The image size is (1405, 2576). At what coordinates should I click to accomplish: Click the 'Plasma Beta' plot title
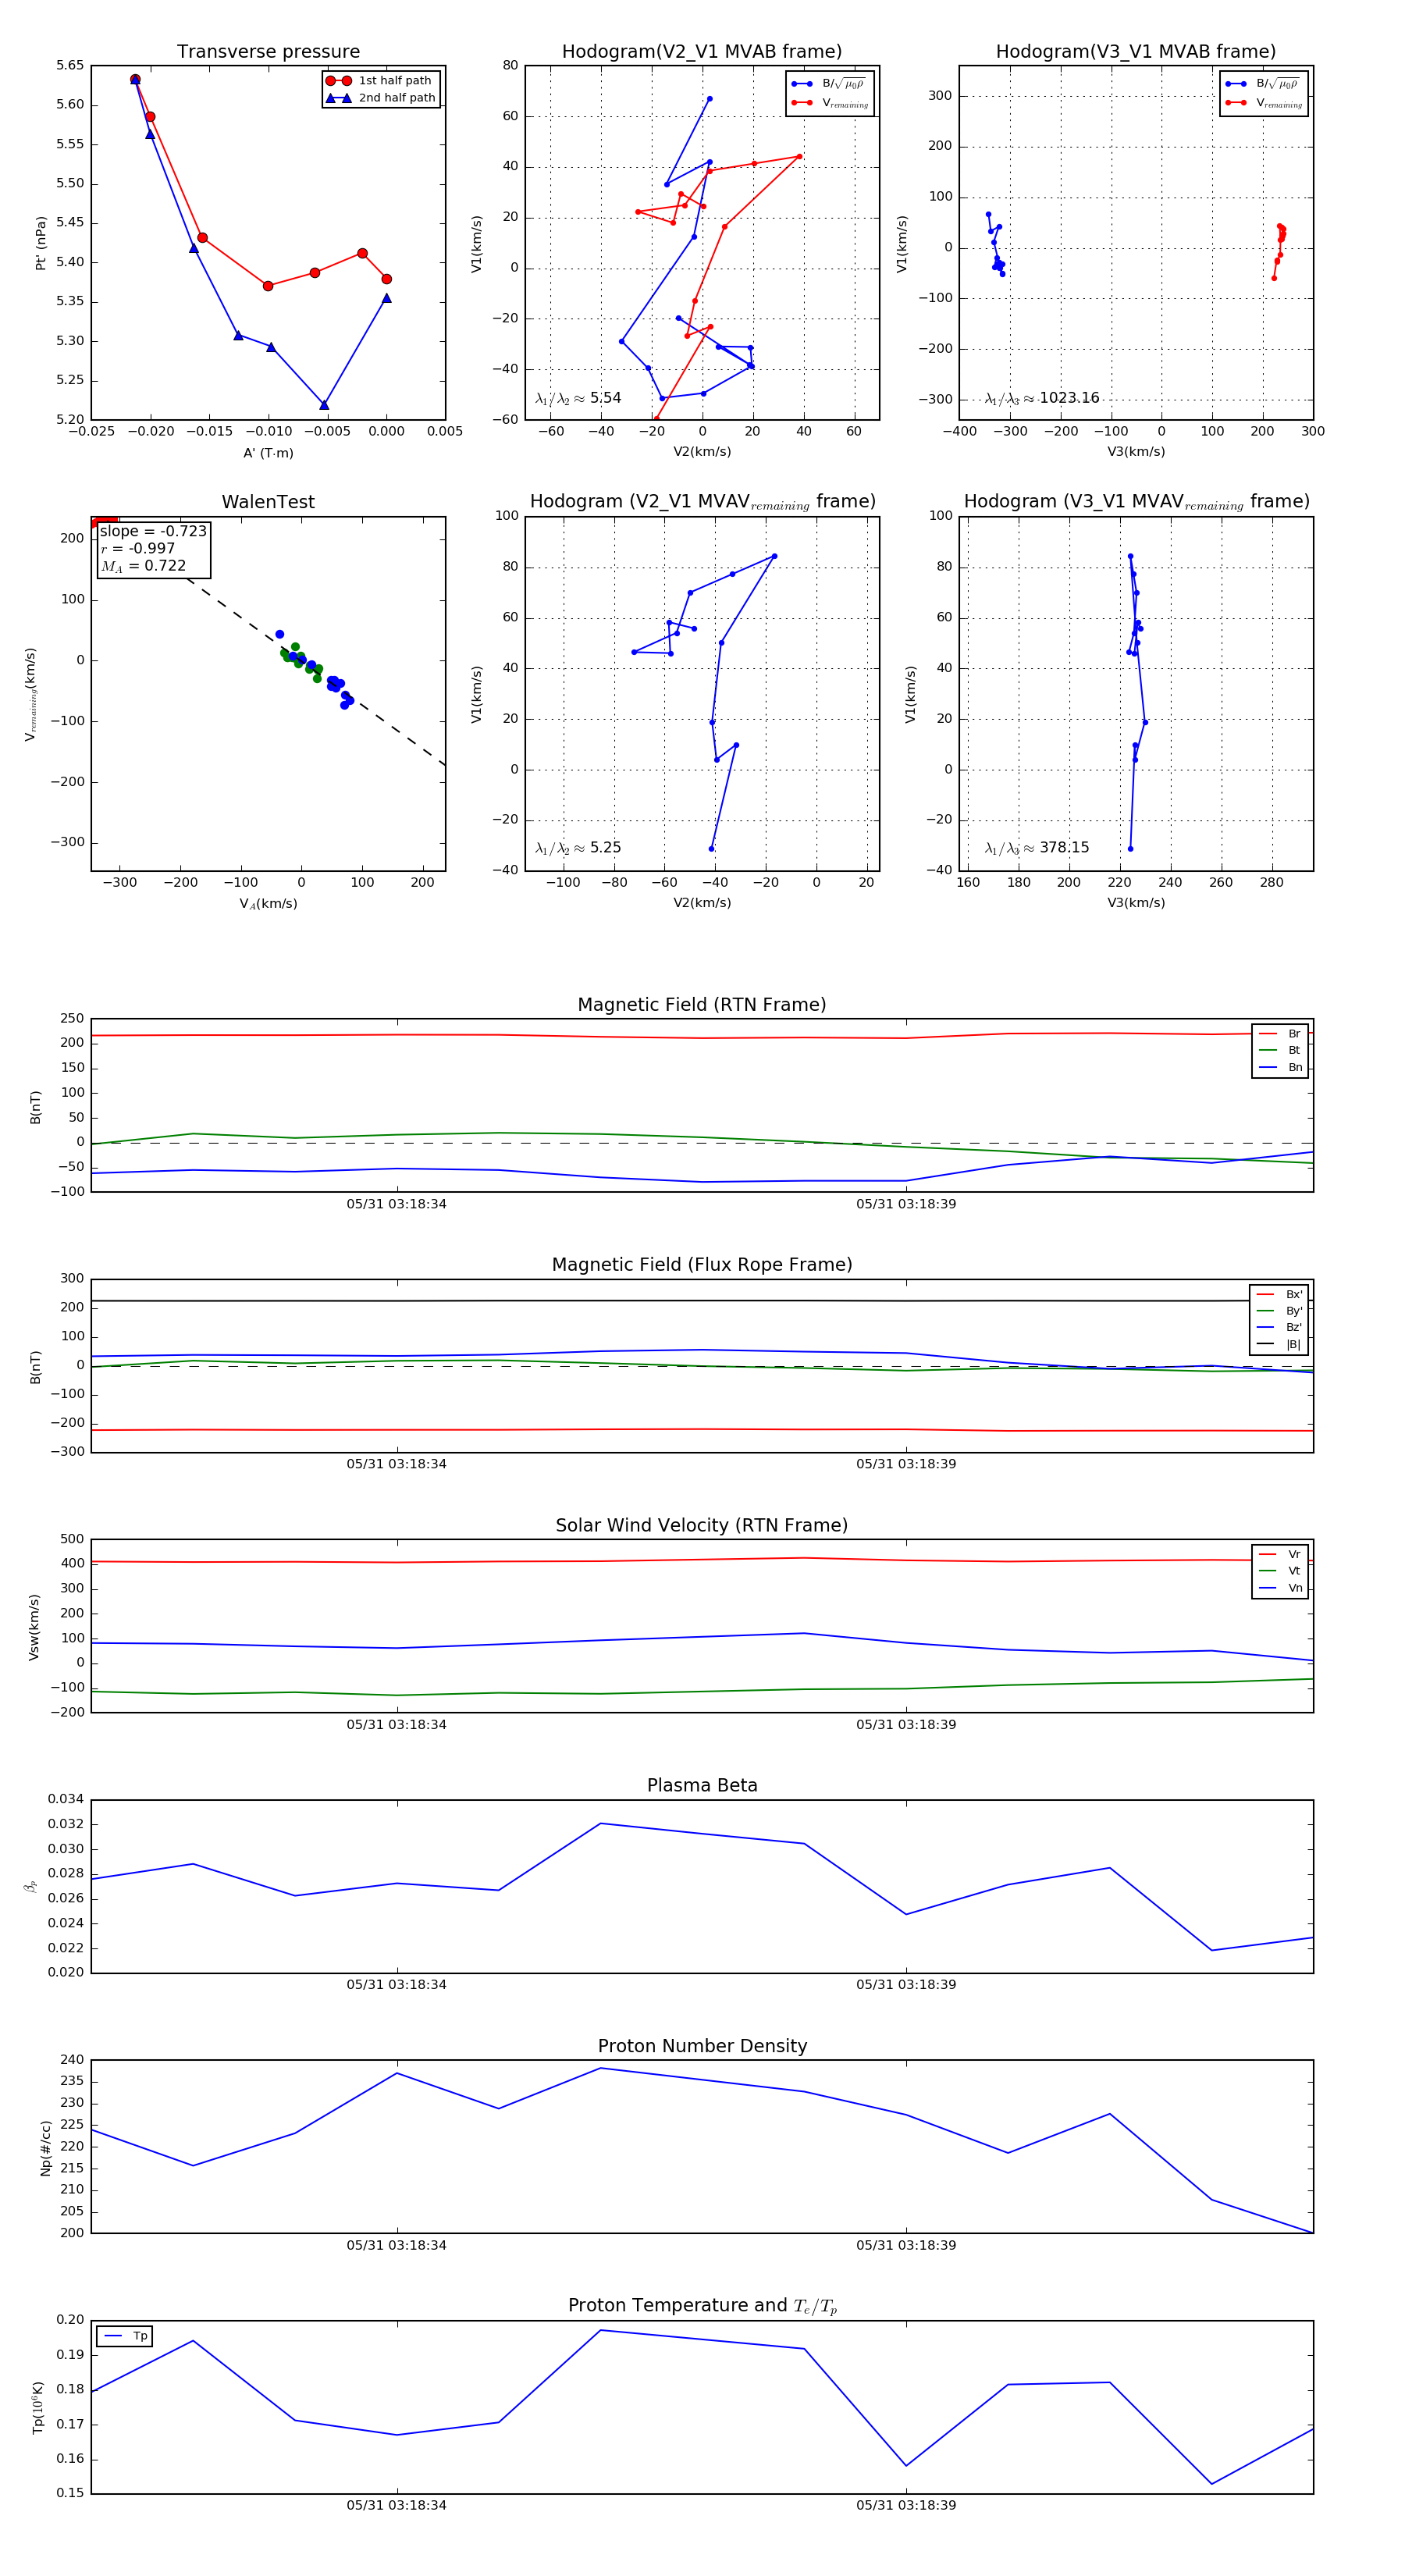(x=702, y=1785)
